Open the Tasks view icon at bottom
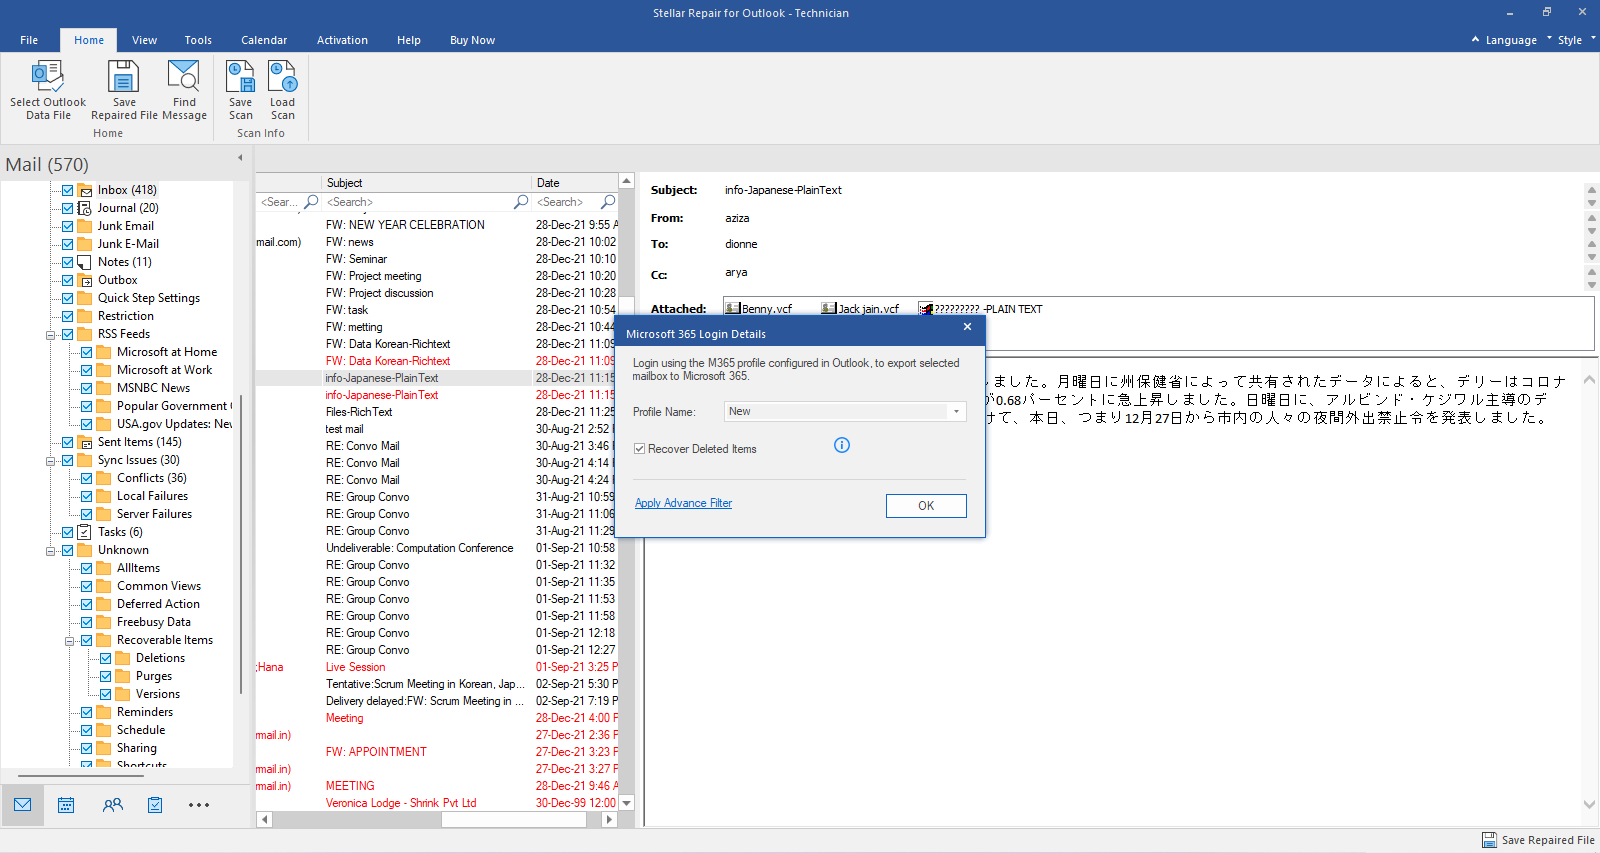 pyautogui.click(x=155, y=805)
